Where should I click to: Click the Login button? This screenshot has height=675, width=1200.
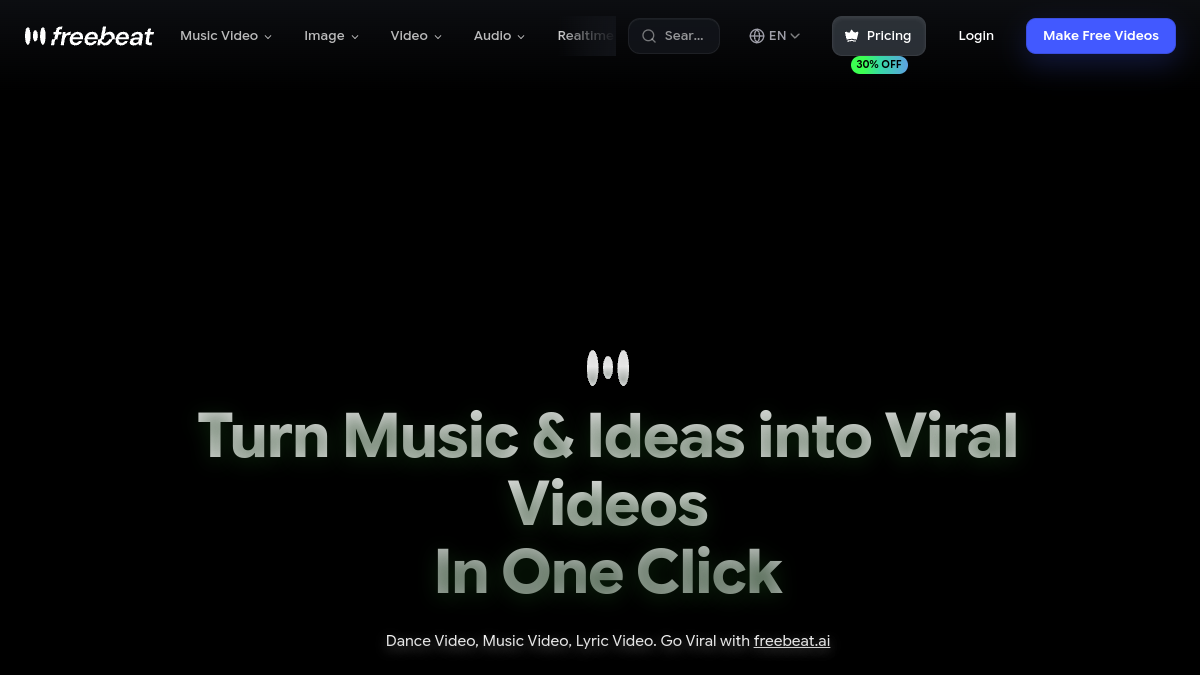(x=976, y=36)
